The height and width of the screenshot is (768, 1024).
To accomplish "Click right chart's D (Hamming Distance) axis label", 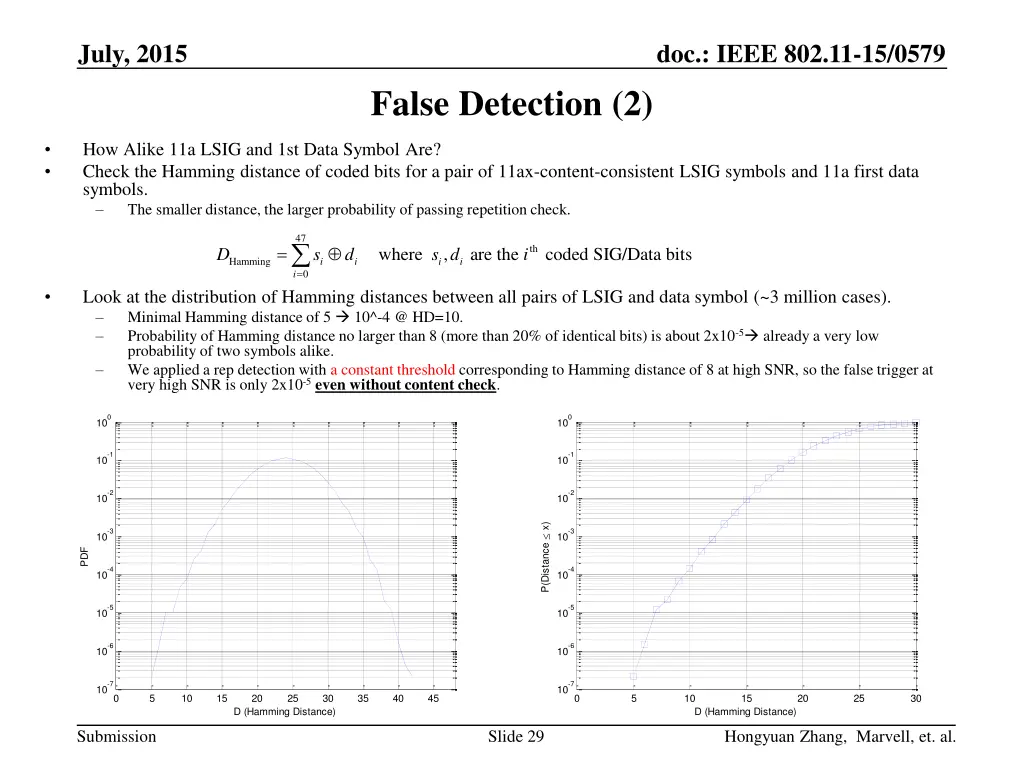I will 745,712.
